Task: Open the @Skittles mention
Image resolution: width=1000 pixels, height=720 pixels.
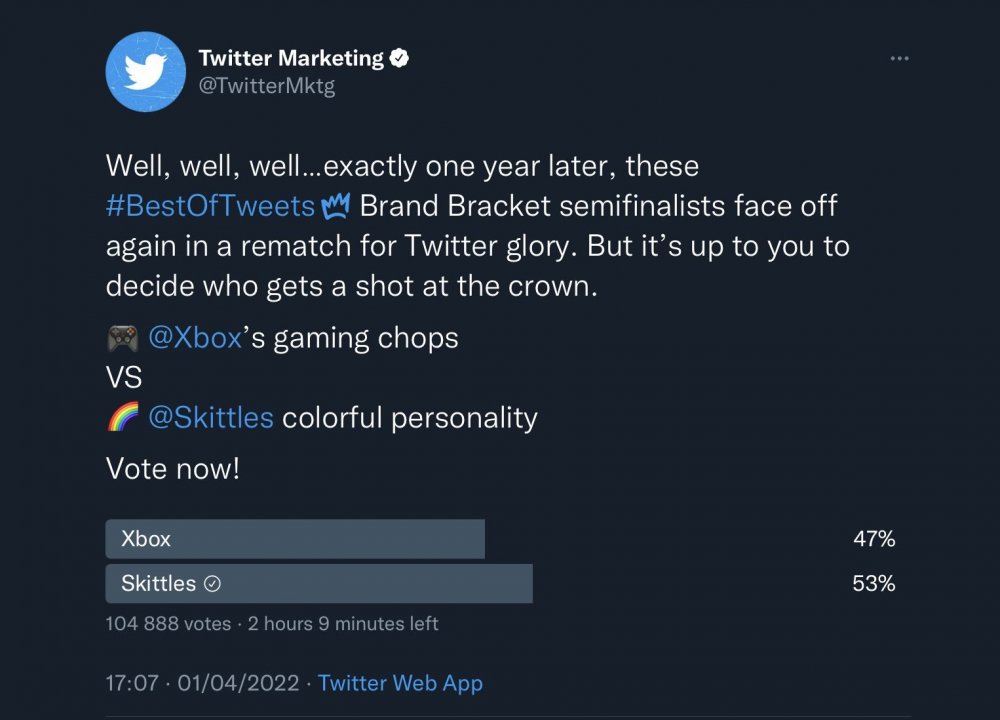Action: pyautogui.click(x=211, y=417)
